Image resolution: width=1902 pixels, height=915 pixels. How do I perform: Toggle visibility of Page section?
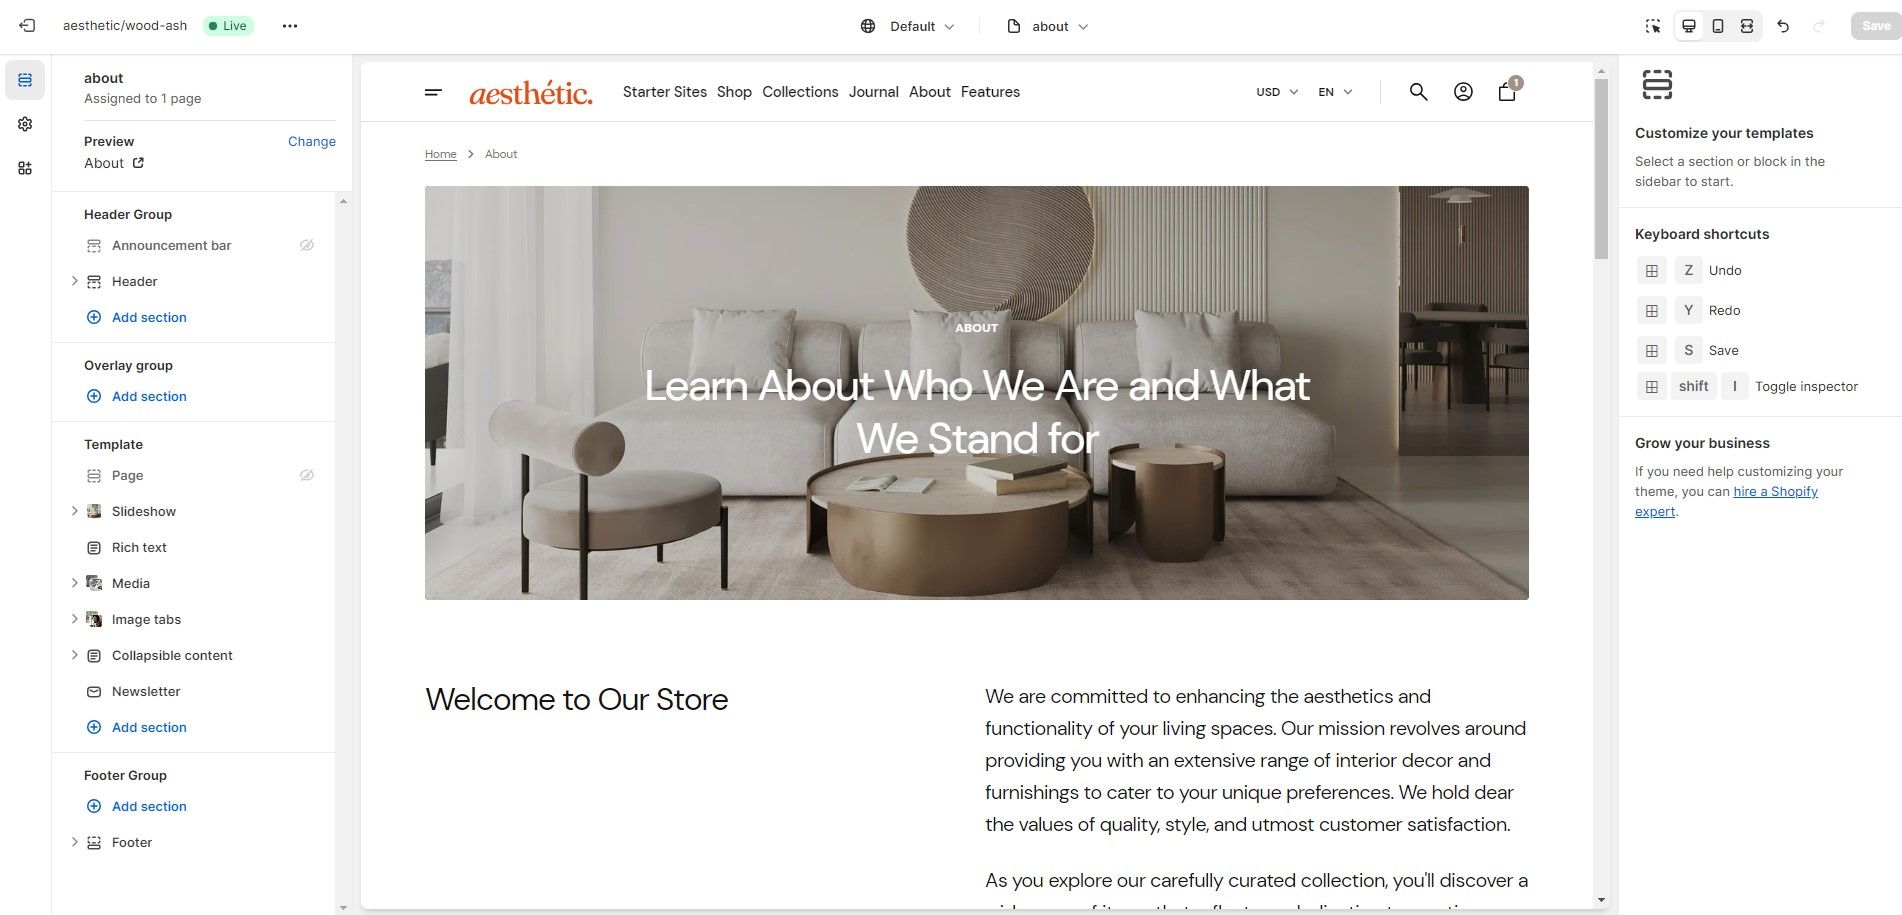click(x=307, y=475)
